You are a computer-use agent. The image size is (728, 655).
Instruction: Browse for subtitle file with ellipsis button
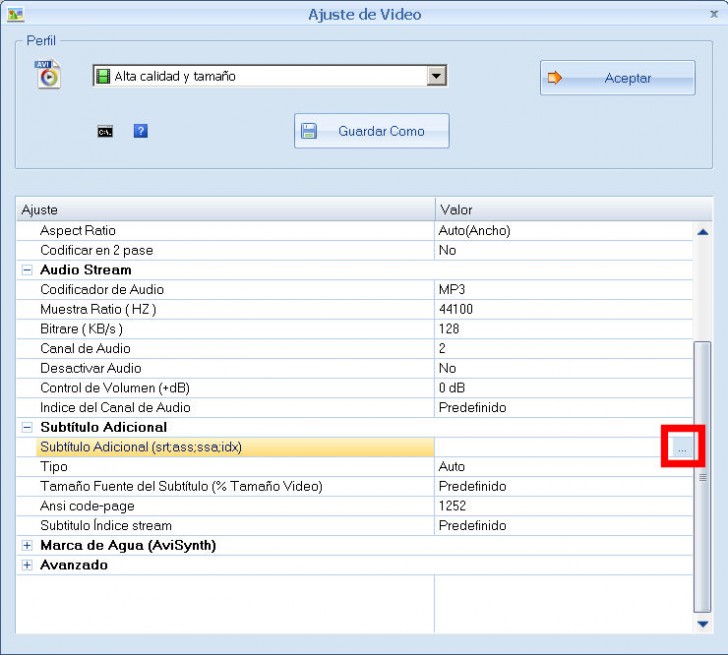(682, 449)
